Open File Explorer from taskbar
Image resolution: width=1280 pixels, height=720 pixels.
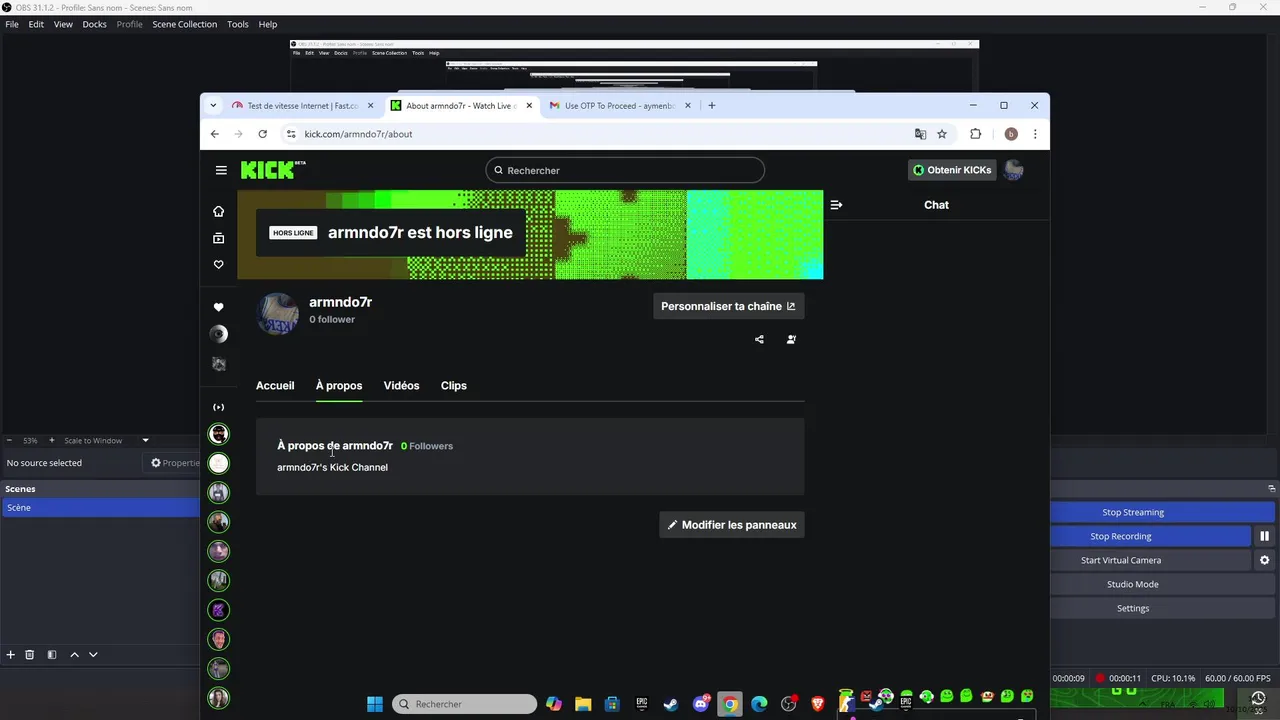pos(583,704)
